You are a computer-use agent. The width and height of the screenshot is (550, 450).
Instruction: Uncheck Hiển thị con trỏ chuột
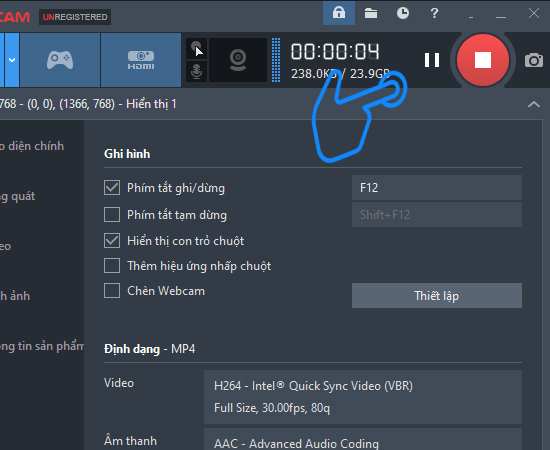coord(112,241)
